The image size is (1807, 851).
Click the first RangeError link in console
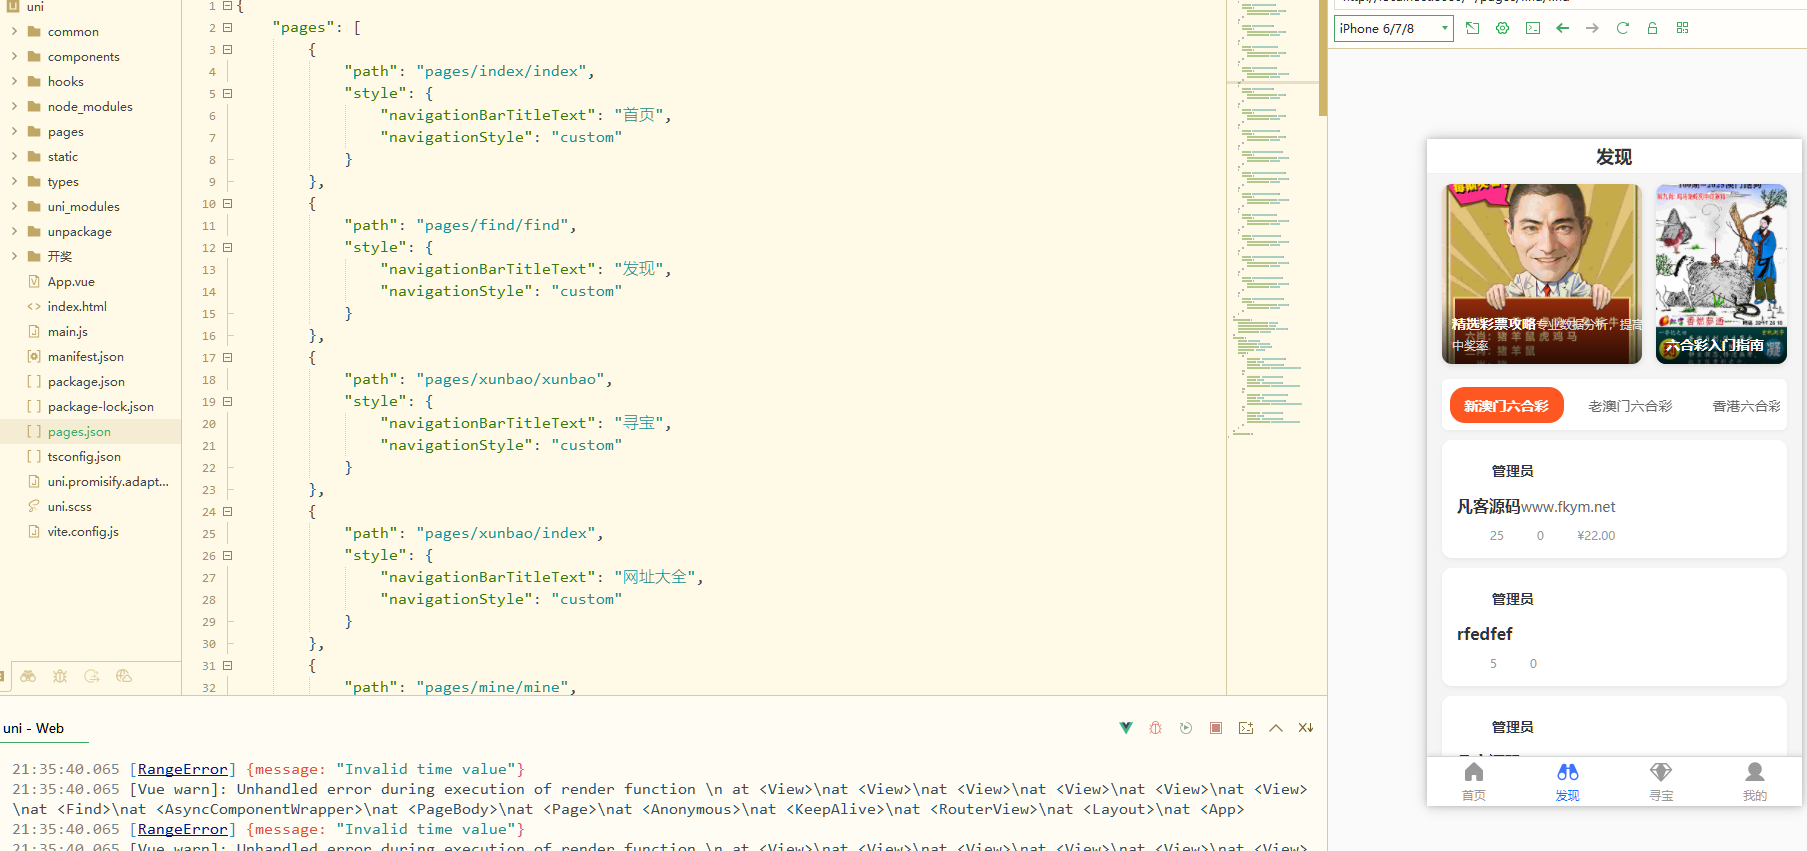[182, 769]
